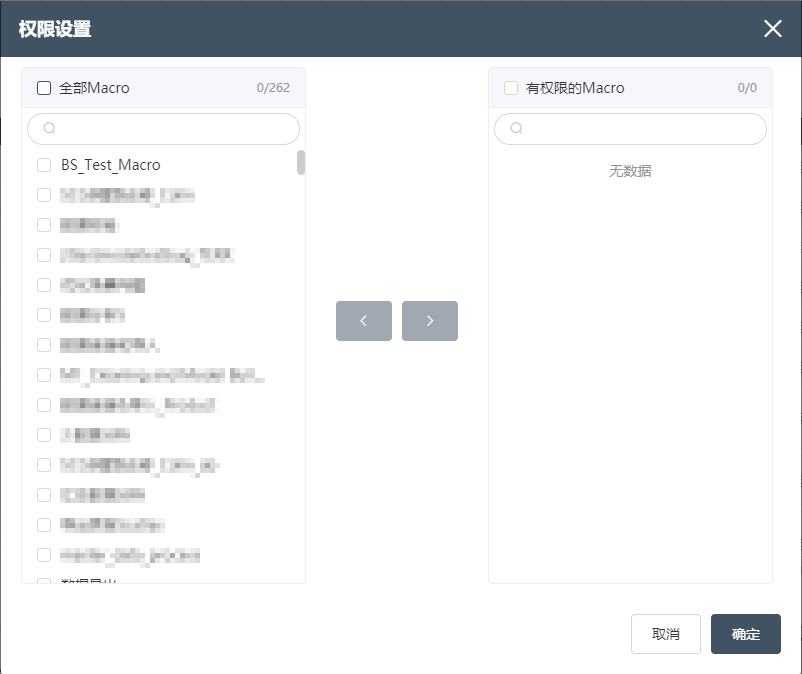The height and width of the screenshot is (674, 802).
Task: Select the BS_Test_Macro item label
Action: click(110, 165)
